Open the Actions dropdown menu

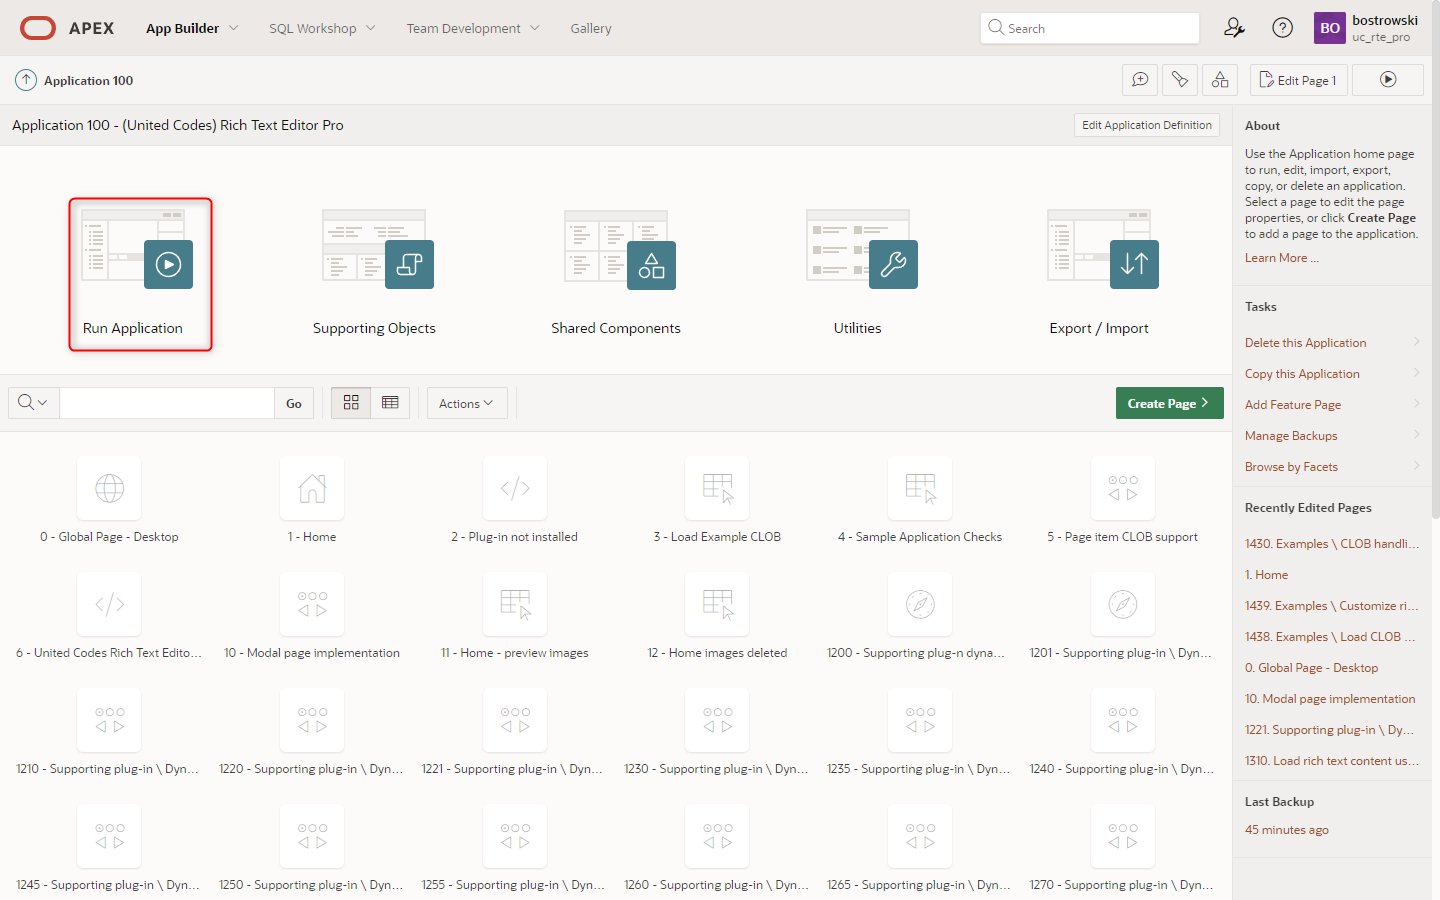tap(467, 403)
